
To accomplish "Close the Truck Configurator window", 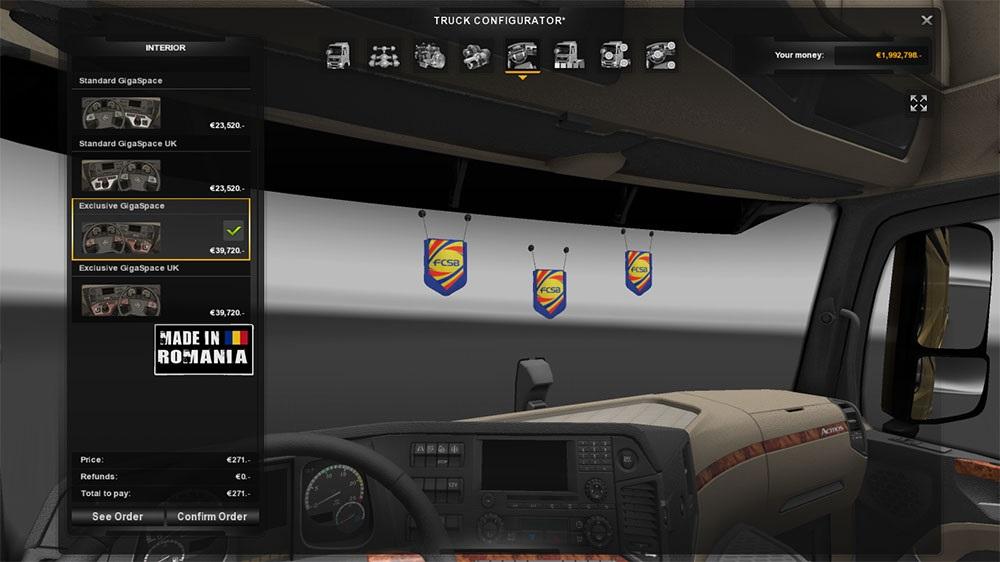I will [x=927, y=20].
